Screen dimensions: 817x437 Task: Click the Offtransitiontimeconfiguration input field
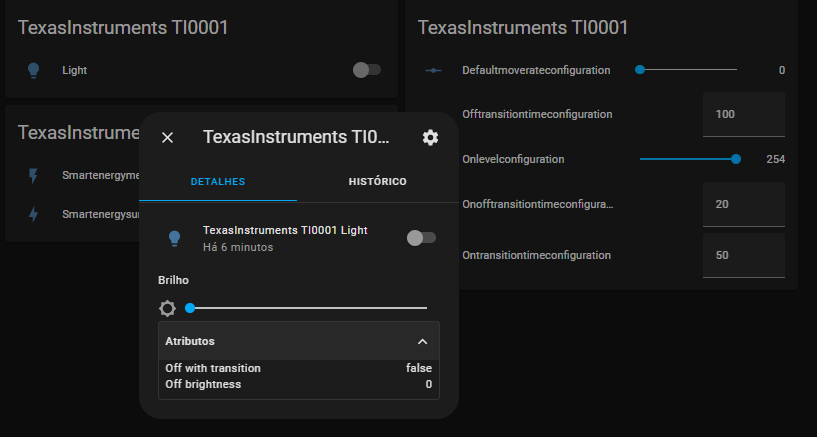[744, 114]
